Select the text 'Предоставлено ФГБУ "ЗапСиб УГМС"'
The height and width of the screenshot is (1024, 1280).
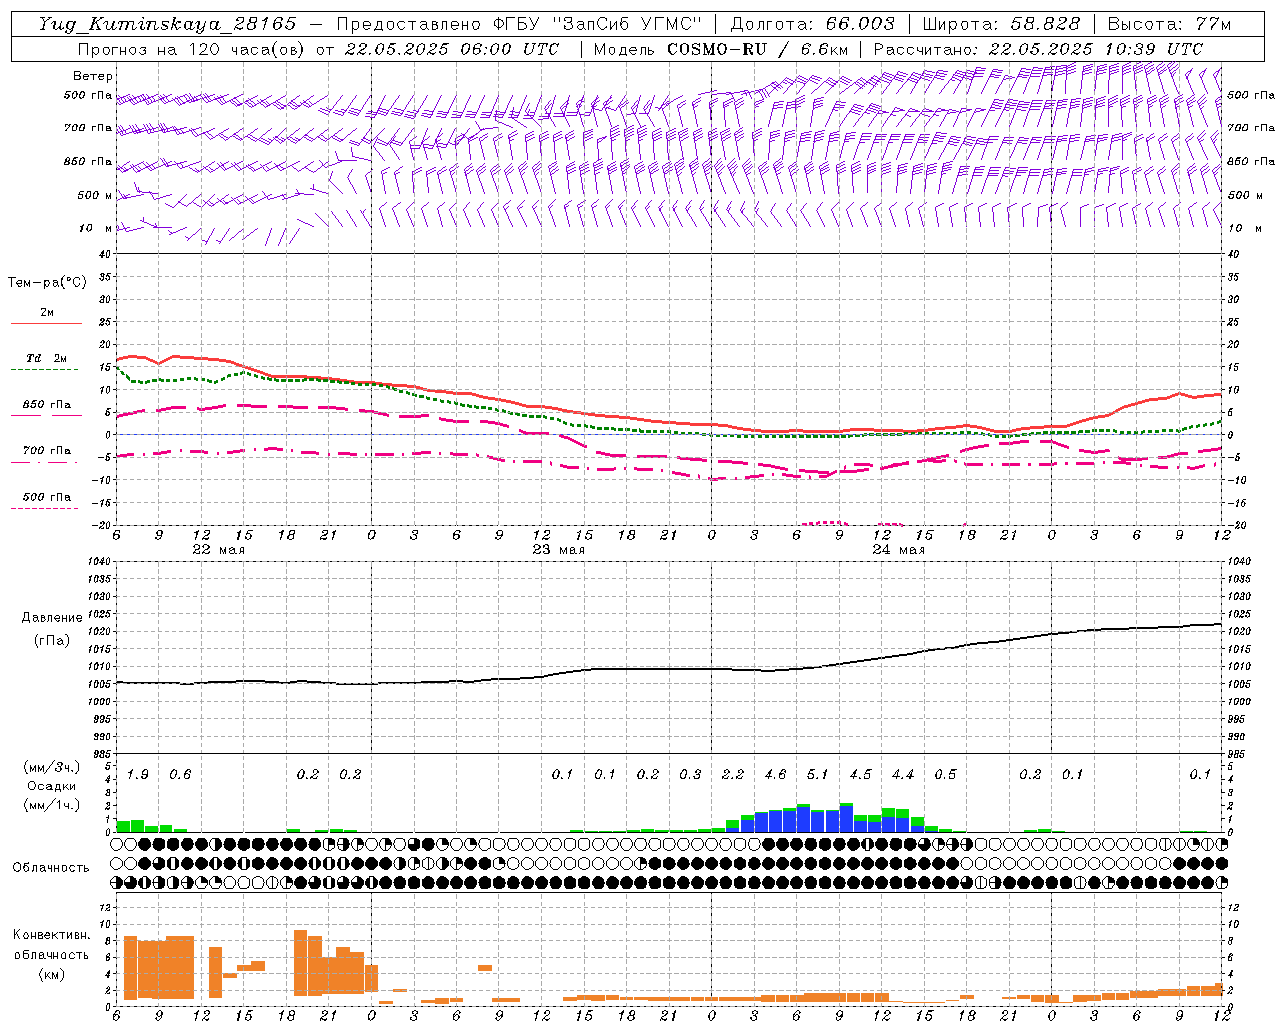pyautogui.click(x=520, y=24)
